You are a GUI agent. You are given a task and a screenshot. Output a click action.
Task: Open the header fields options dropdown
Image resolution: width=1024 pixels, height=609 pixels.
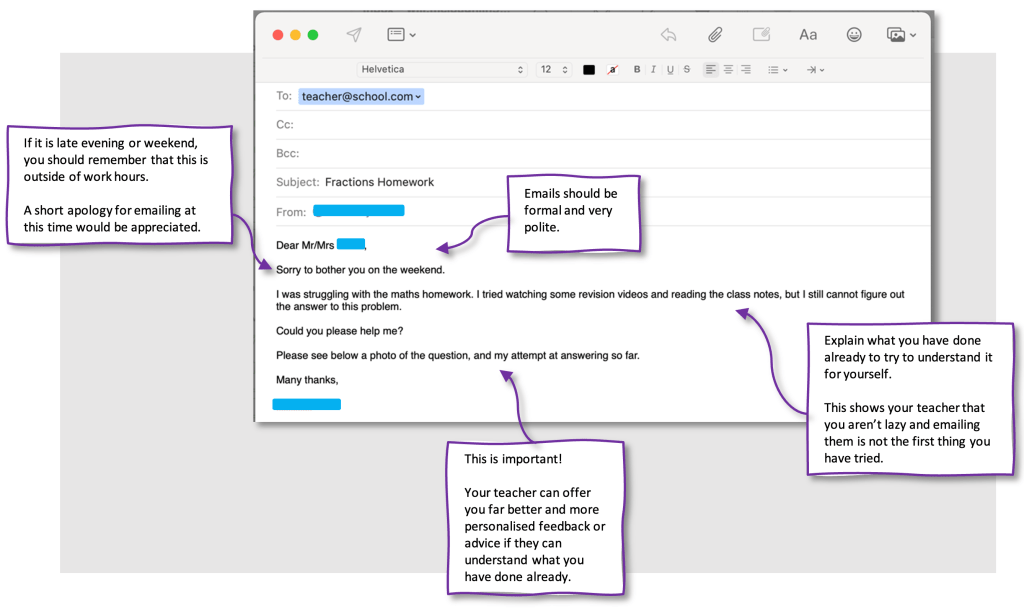pyautogui.click(x=401, y=35)
